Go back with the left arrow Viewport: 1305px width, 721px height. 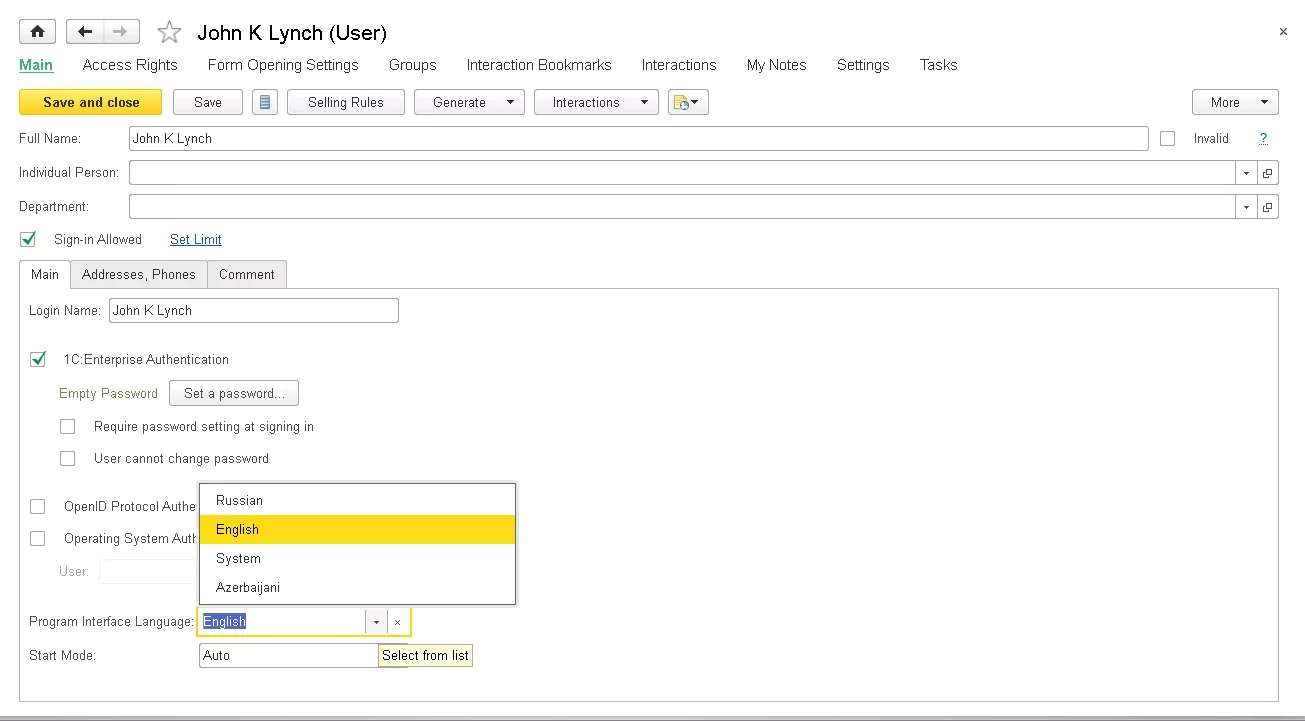[x=85, y=32]
